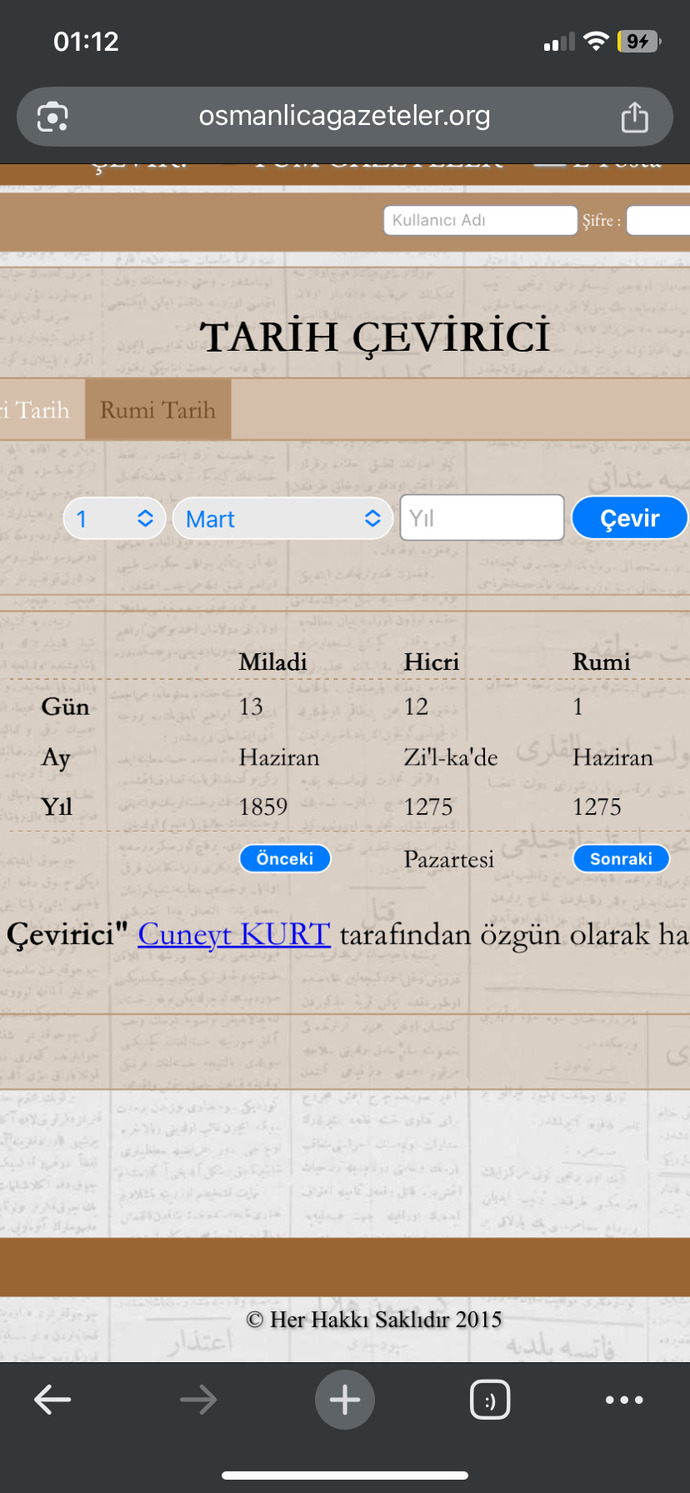690x1493 pixels.
Task: Click the Ay row label
Action: click(56, 757)
